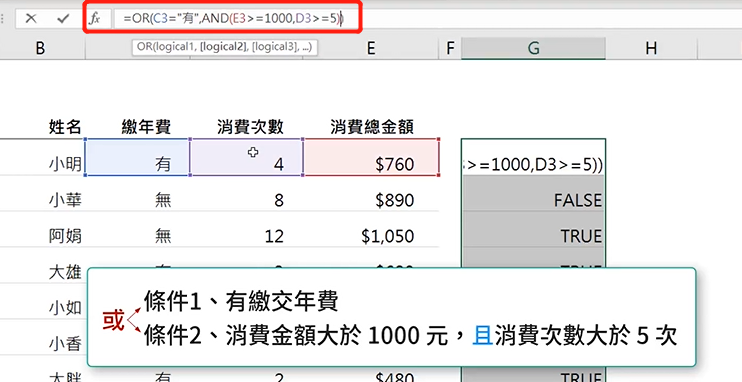
Task: Select column G header
Action: pyautogui.click(x=533, y=48)
